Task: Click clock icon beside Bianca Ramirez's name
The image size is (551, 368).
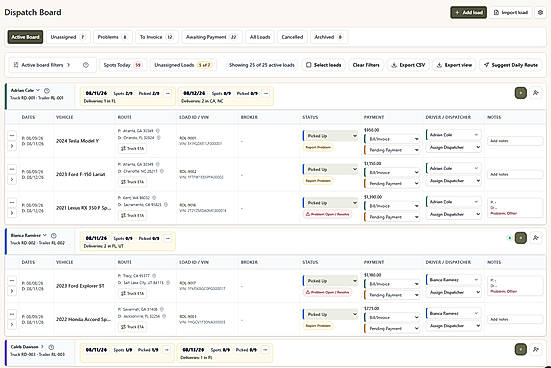Action: coord(54,235)
